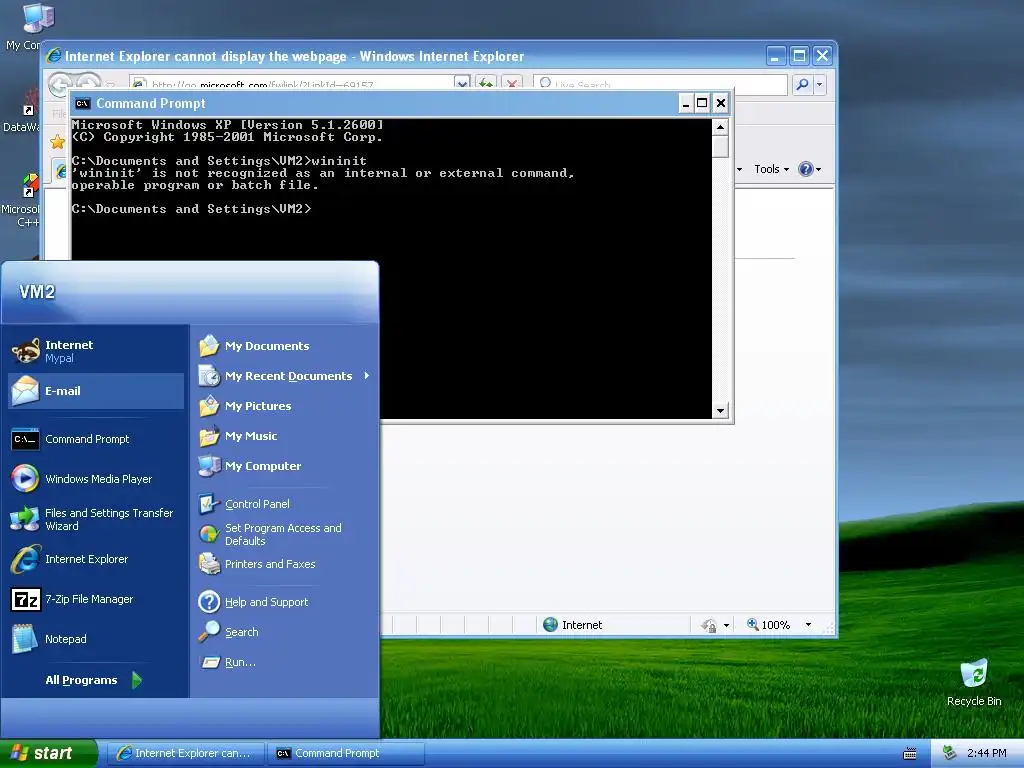Launch Command Prompt from Start menu list
This screenshot has height=768, width=1024.
95,439
